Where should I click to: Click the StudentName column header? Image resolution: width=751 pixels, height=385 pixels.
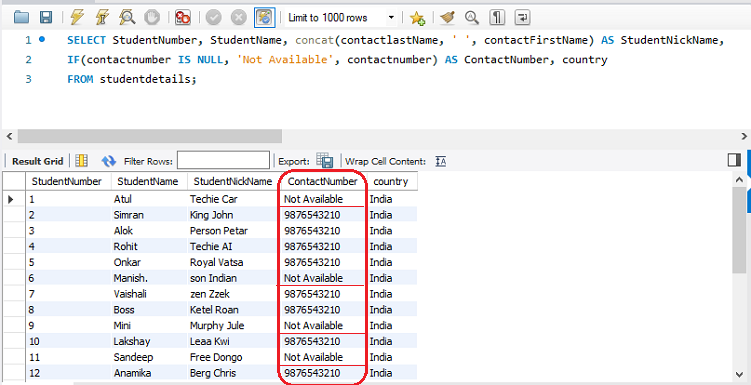click(x=149, y=181)
